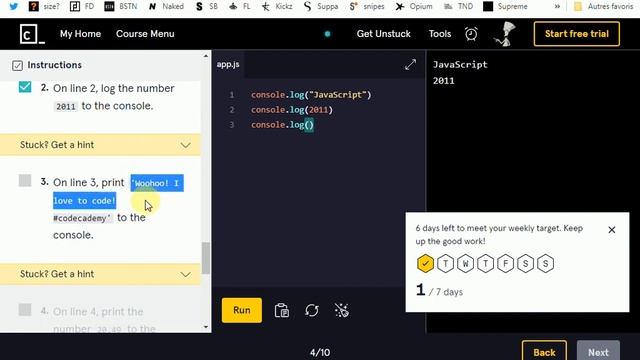Viewport: 640px width, 360px height.
Task: Click the scrollbar down arrow
Action: point(206,327)
